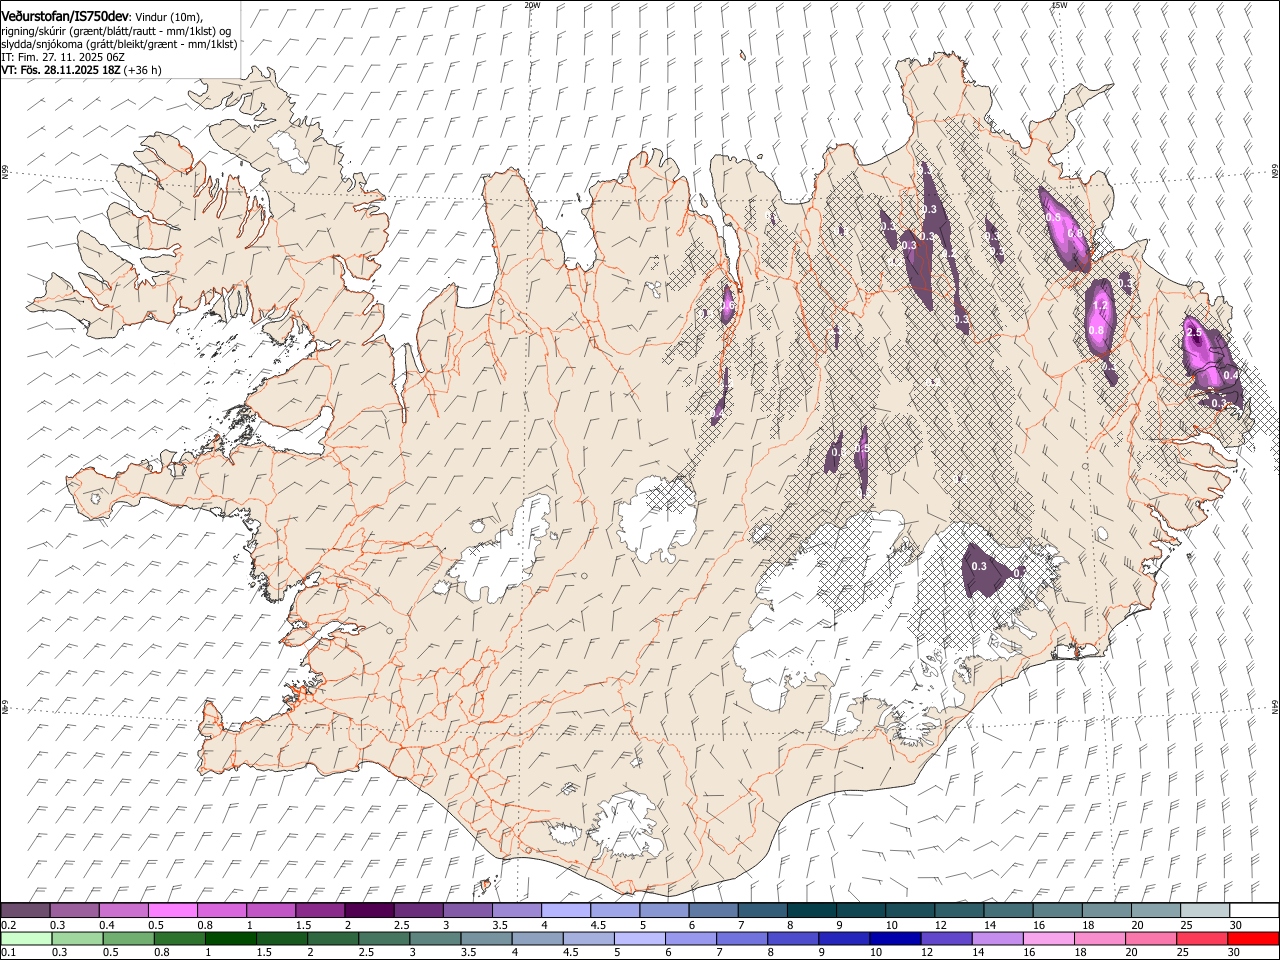This screenshot has height=960, width=1280.
Task: Click the 1.2 precipitation value label on the map
Action: pos(1101,306)
